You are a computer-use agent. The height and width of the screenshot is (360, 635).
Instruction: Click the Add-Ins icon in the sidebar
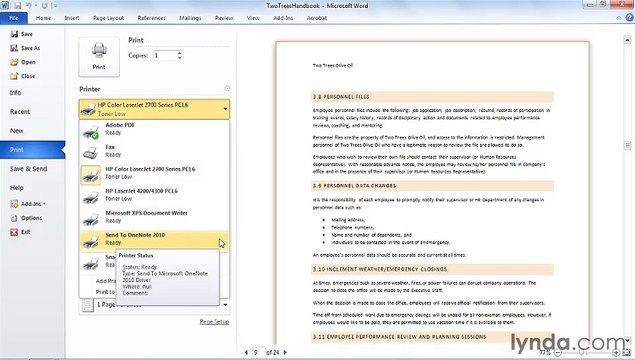(x=14, y=204)
